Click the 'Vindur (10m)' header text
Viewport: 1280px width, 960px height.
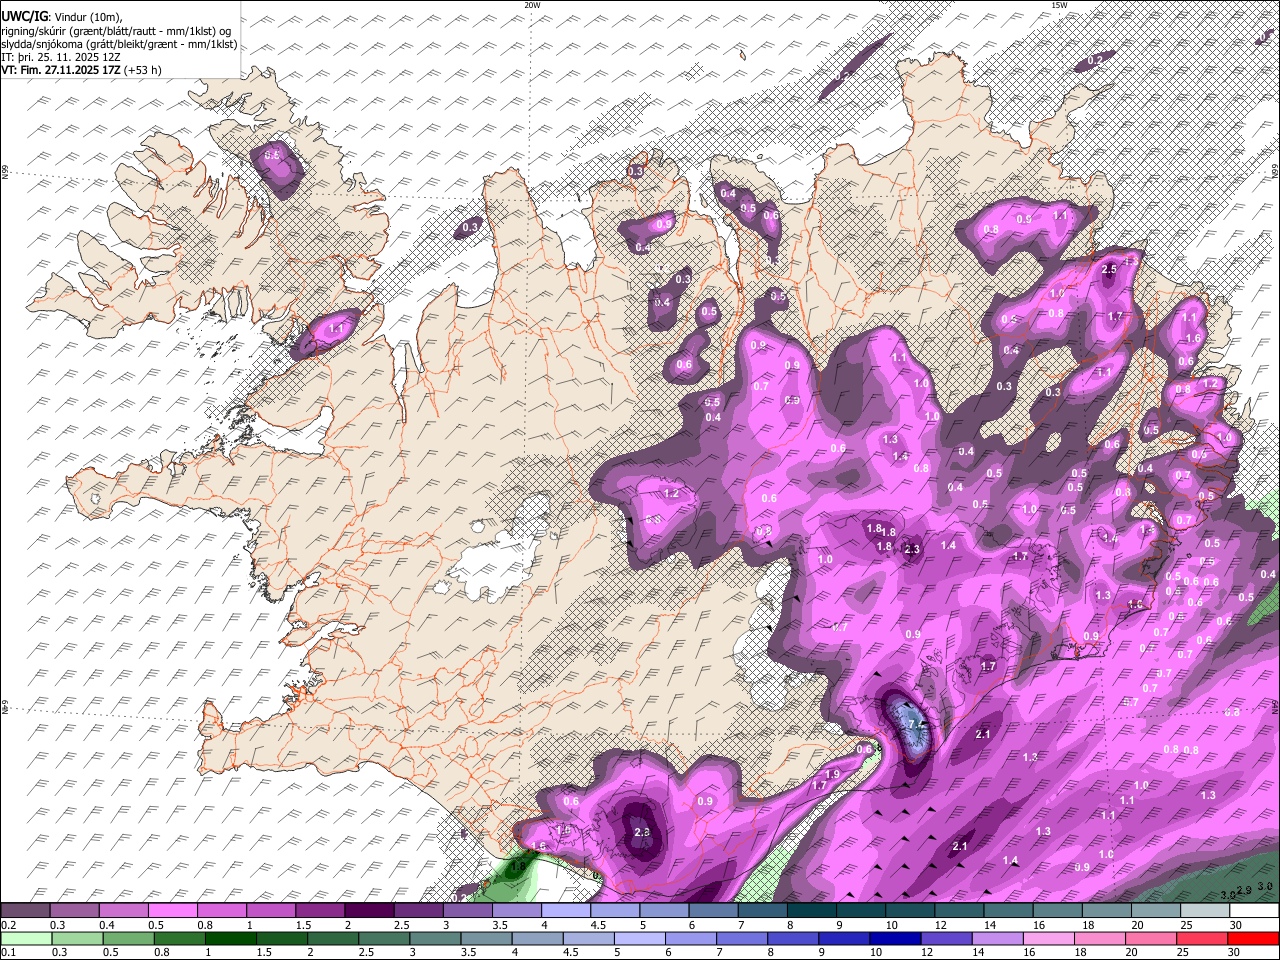(88, 16)
